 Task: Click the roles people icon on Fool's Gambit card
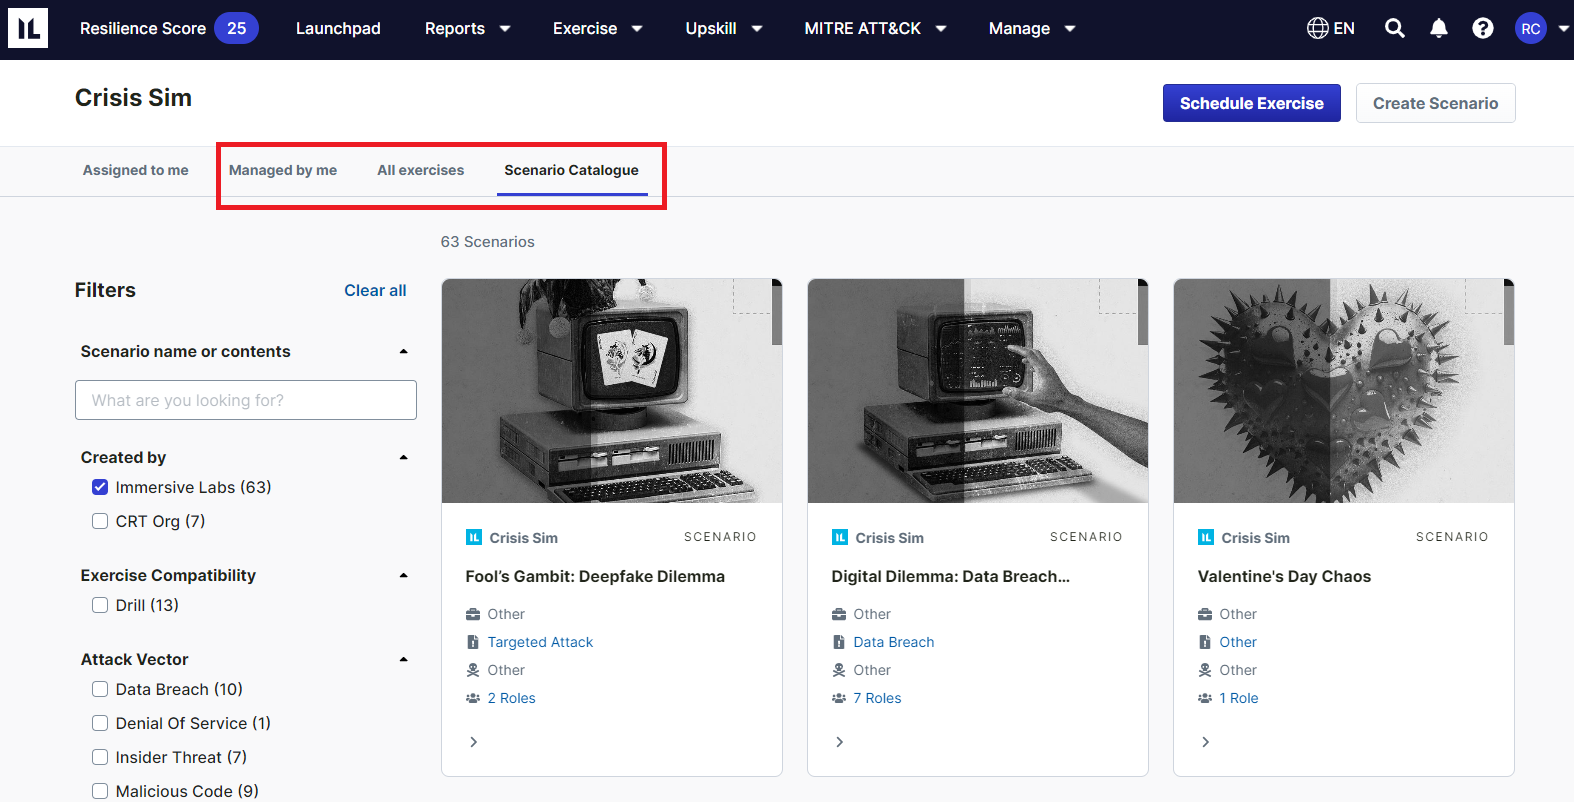(x=473, y=698)
